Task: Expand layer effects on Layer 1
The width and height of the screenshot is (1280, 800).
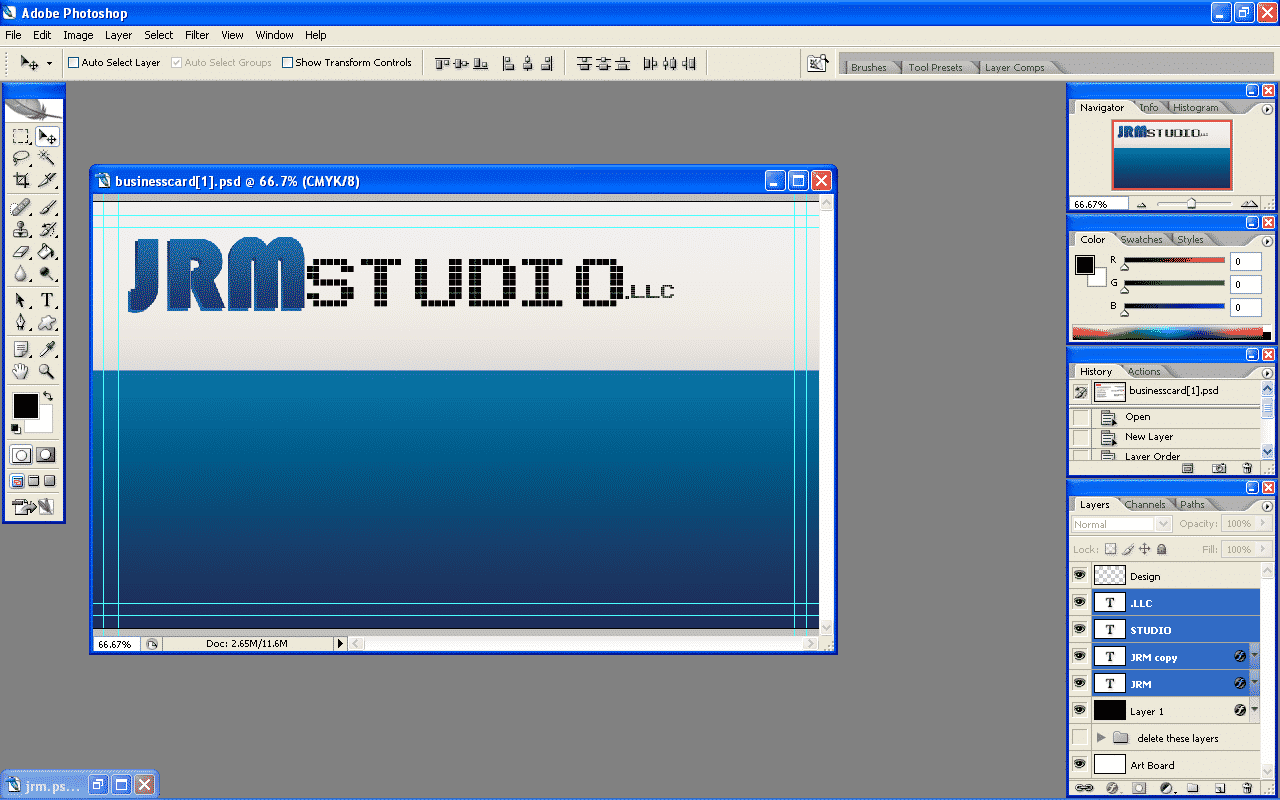Action: (1254, 710)
